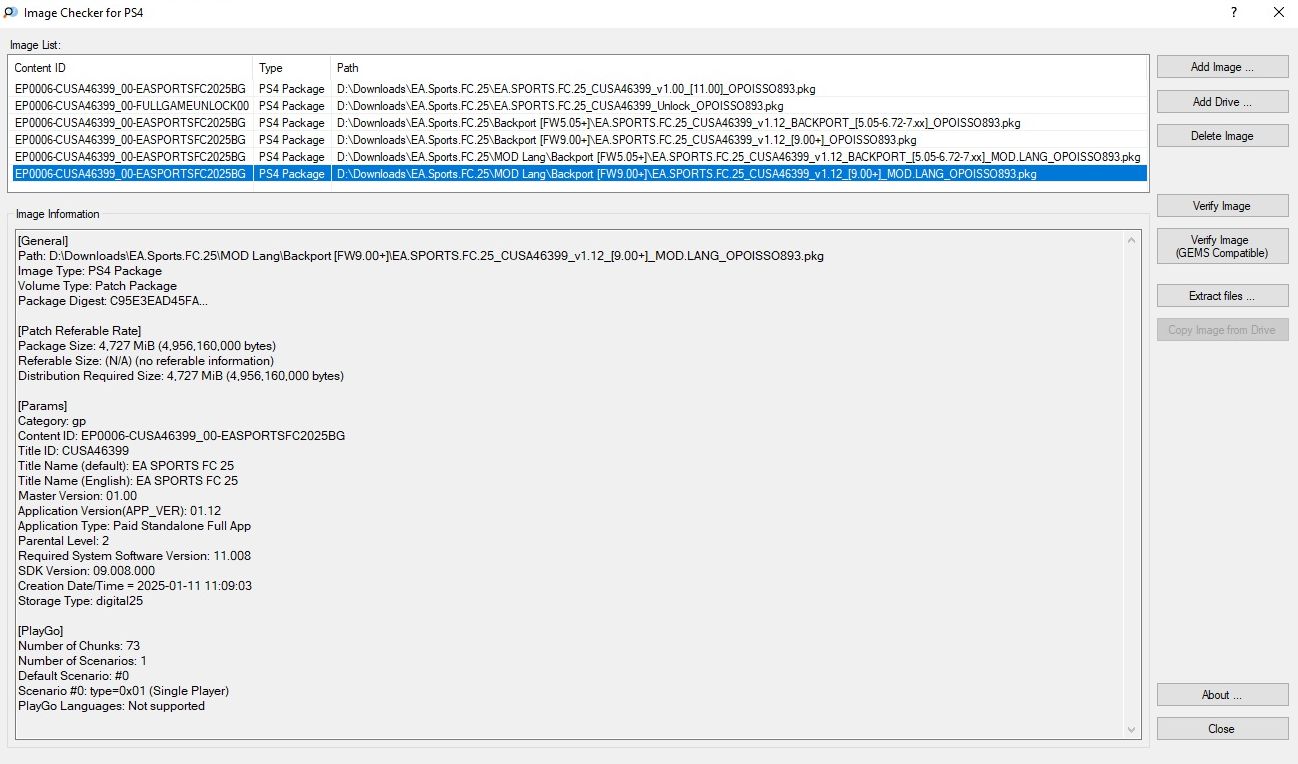
Task: Click the SDK Version: 09.008.000 line
Action: [86, 571]
